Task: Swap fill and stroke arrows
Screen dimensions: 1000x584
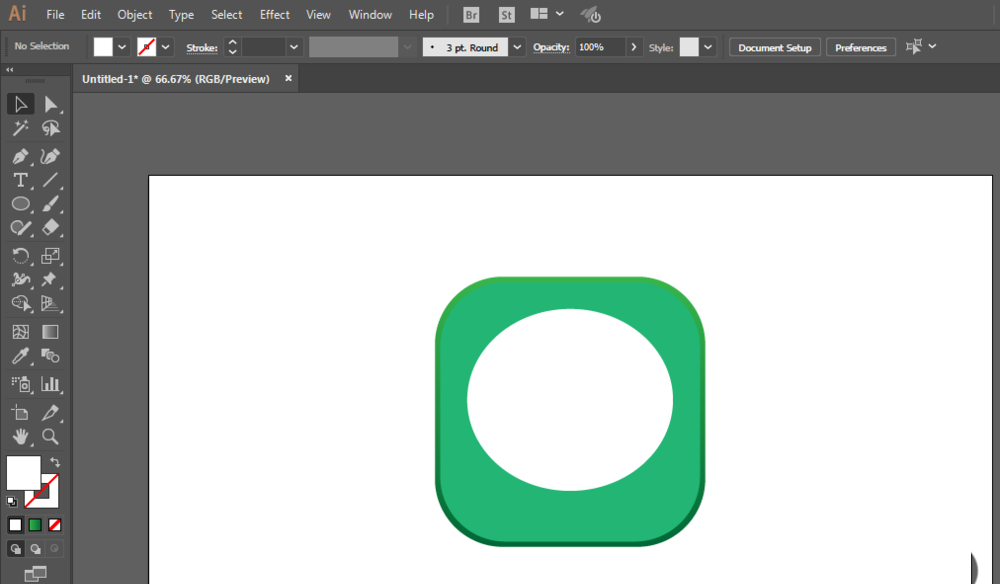Action: pos(55,462)
